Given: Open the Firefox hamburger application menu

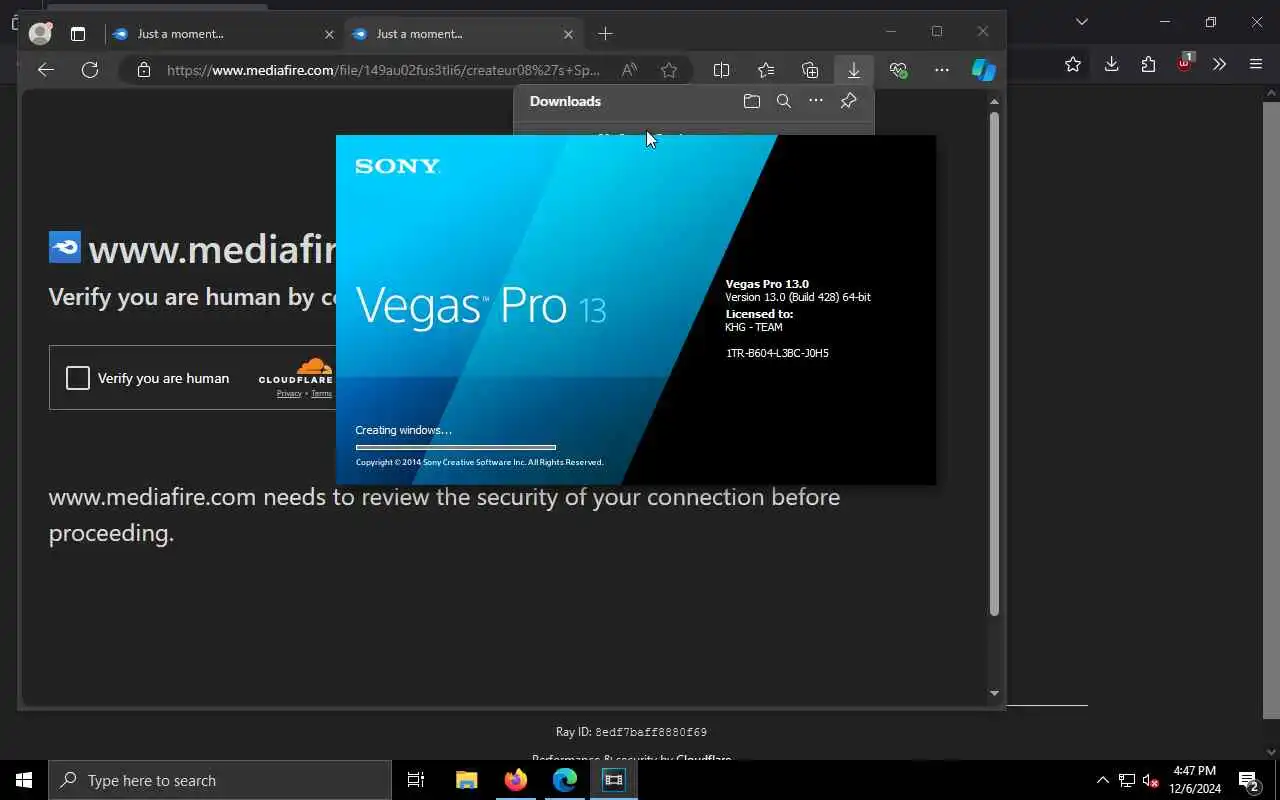Looking at the screenshot, I should pyautogui.click(x=1256, y=64).
